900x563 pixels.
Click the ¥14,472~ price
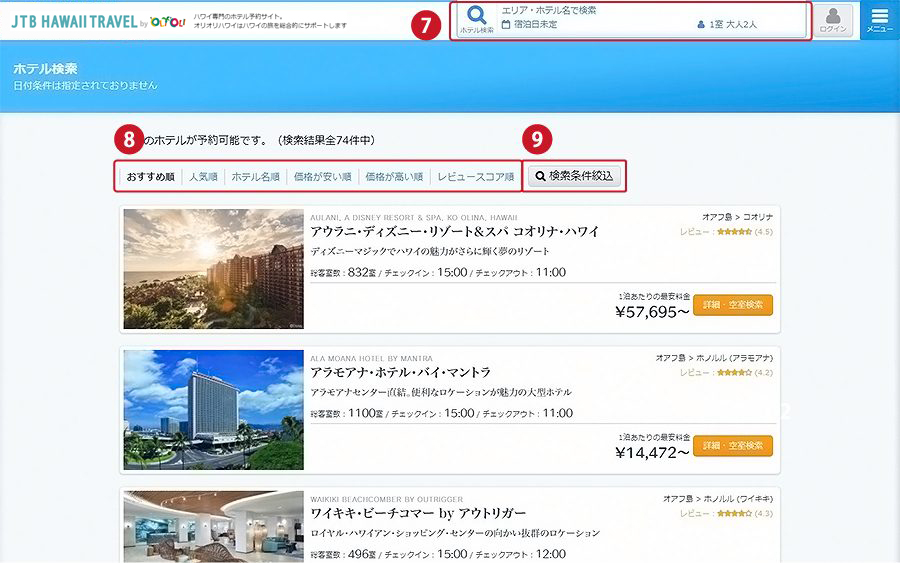652,453
